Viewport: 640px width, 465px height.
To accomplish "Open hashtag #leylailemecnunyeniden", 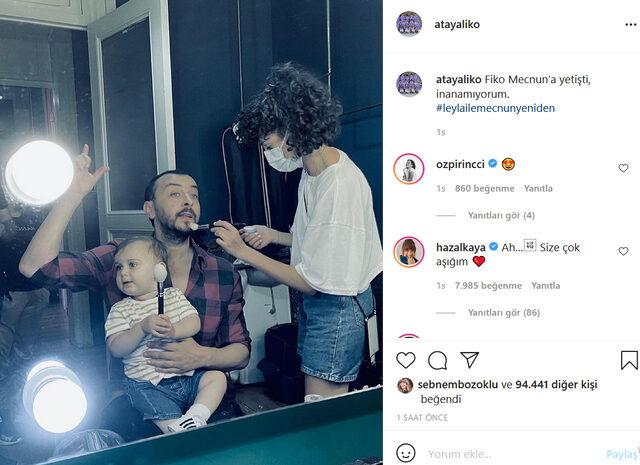I will [496, 108].
